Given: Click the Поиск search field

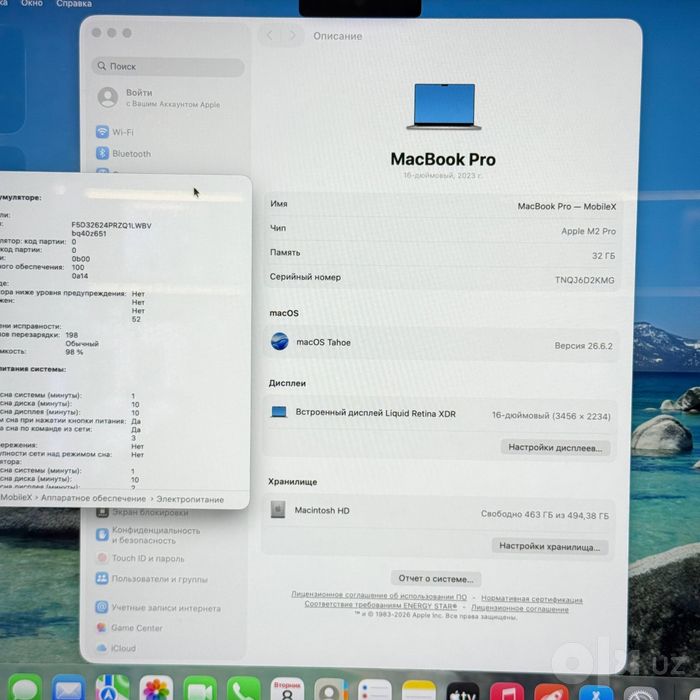Looking at the screenshot, I should [168, 67].
